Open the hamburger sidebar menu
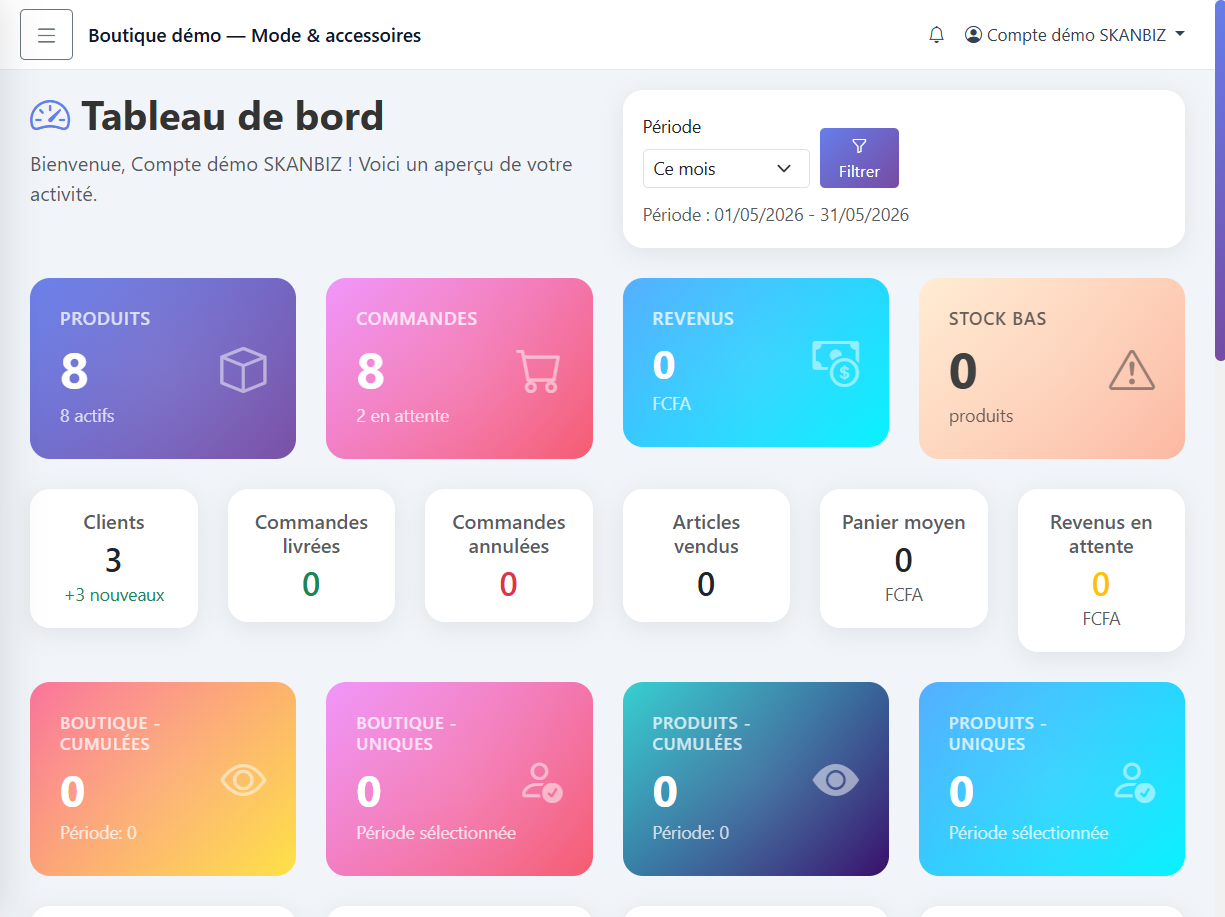 coord(46,35)
